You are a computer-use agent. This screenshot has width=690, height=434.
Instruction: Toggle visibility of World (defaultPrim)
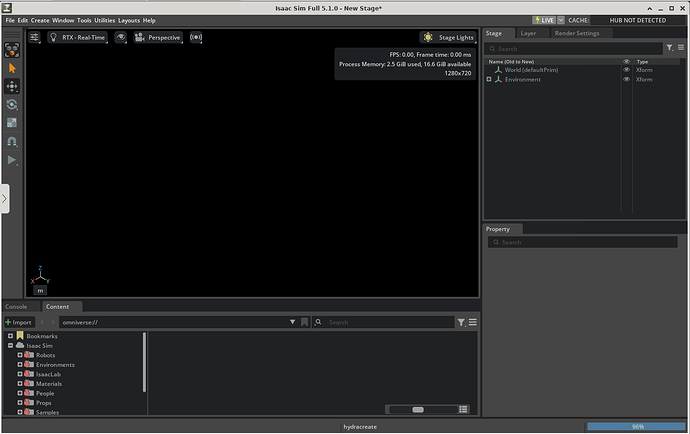(x=627, y=70)
